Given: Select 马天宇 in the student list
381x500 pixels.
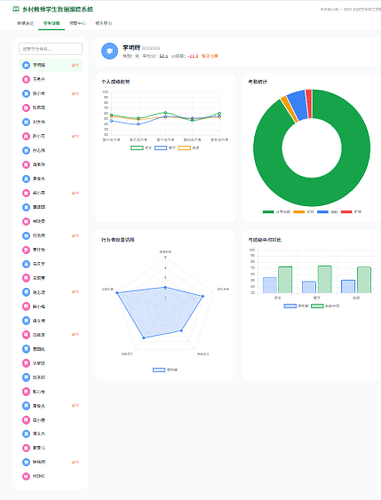Looking at the screenshot, I should (x=51, y=264).
